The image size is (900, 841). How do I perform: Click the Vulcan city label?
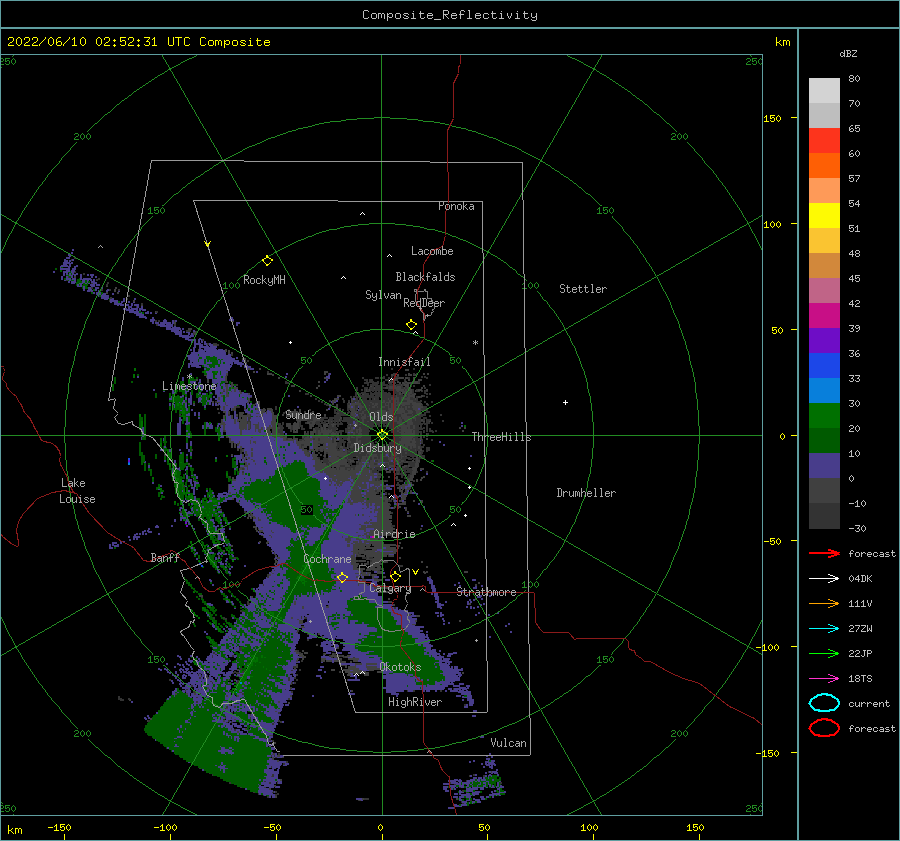coord(508,743)
